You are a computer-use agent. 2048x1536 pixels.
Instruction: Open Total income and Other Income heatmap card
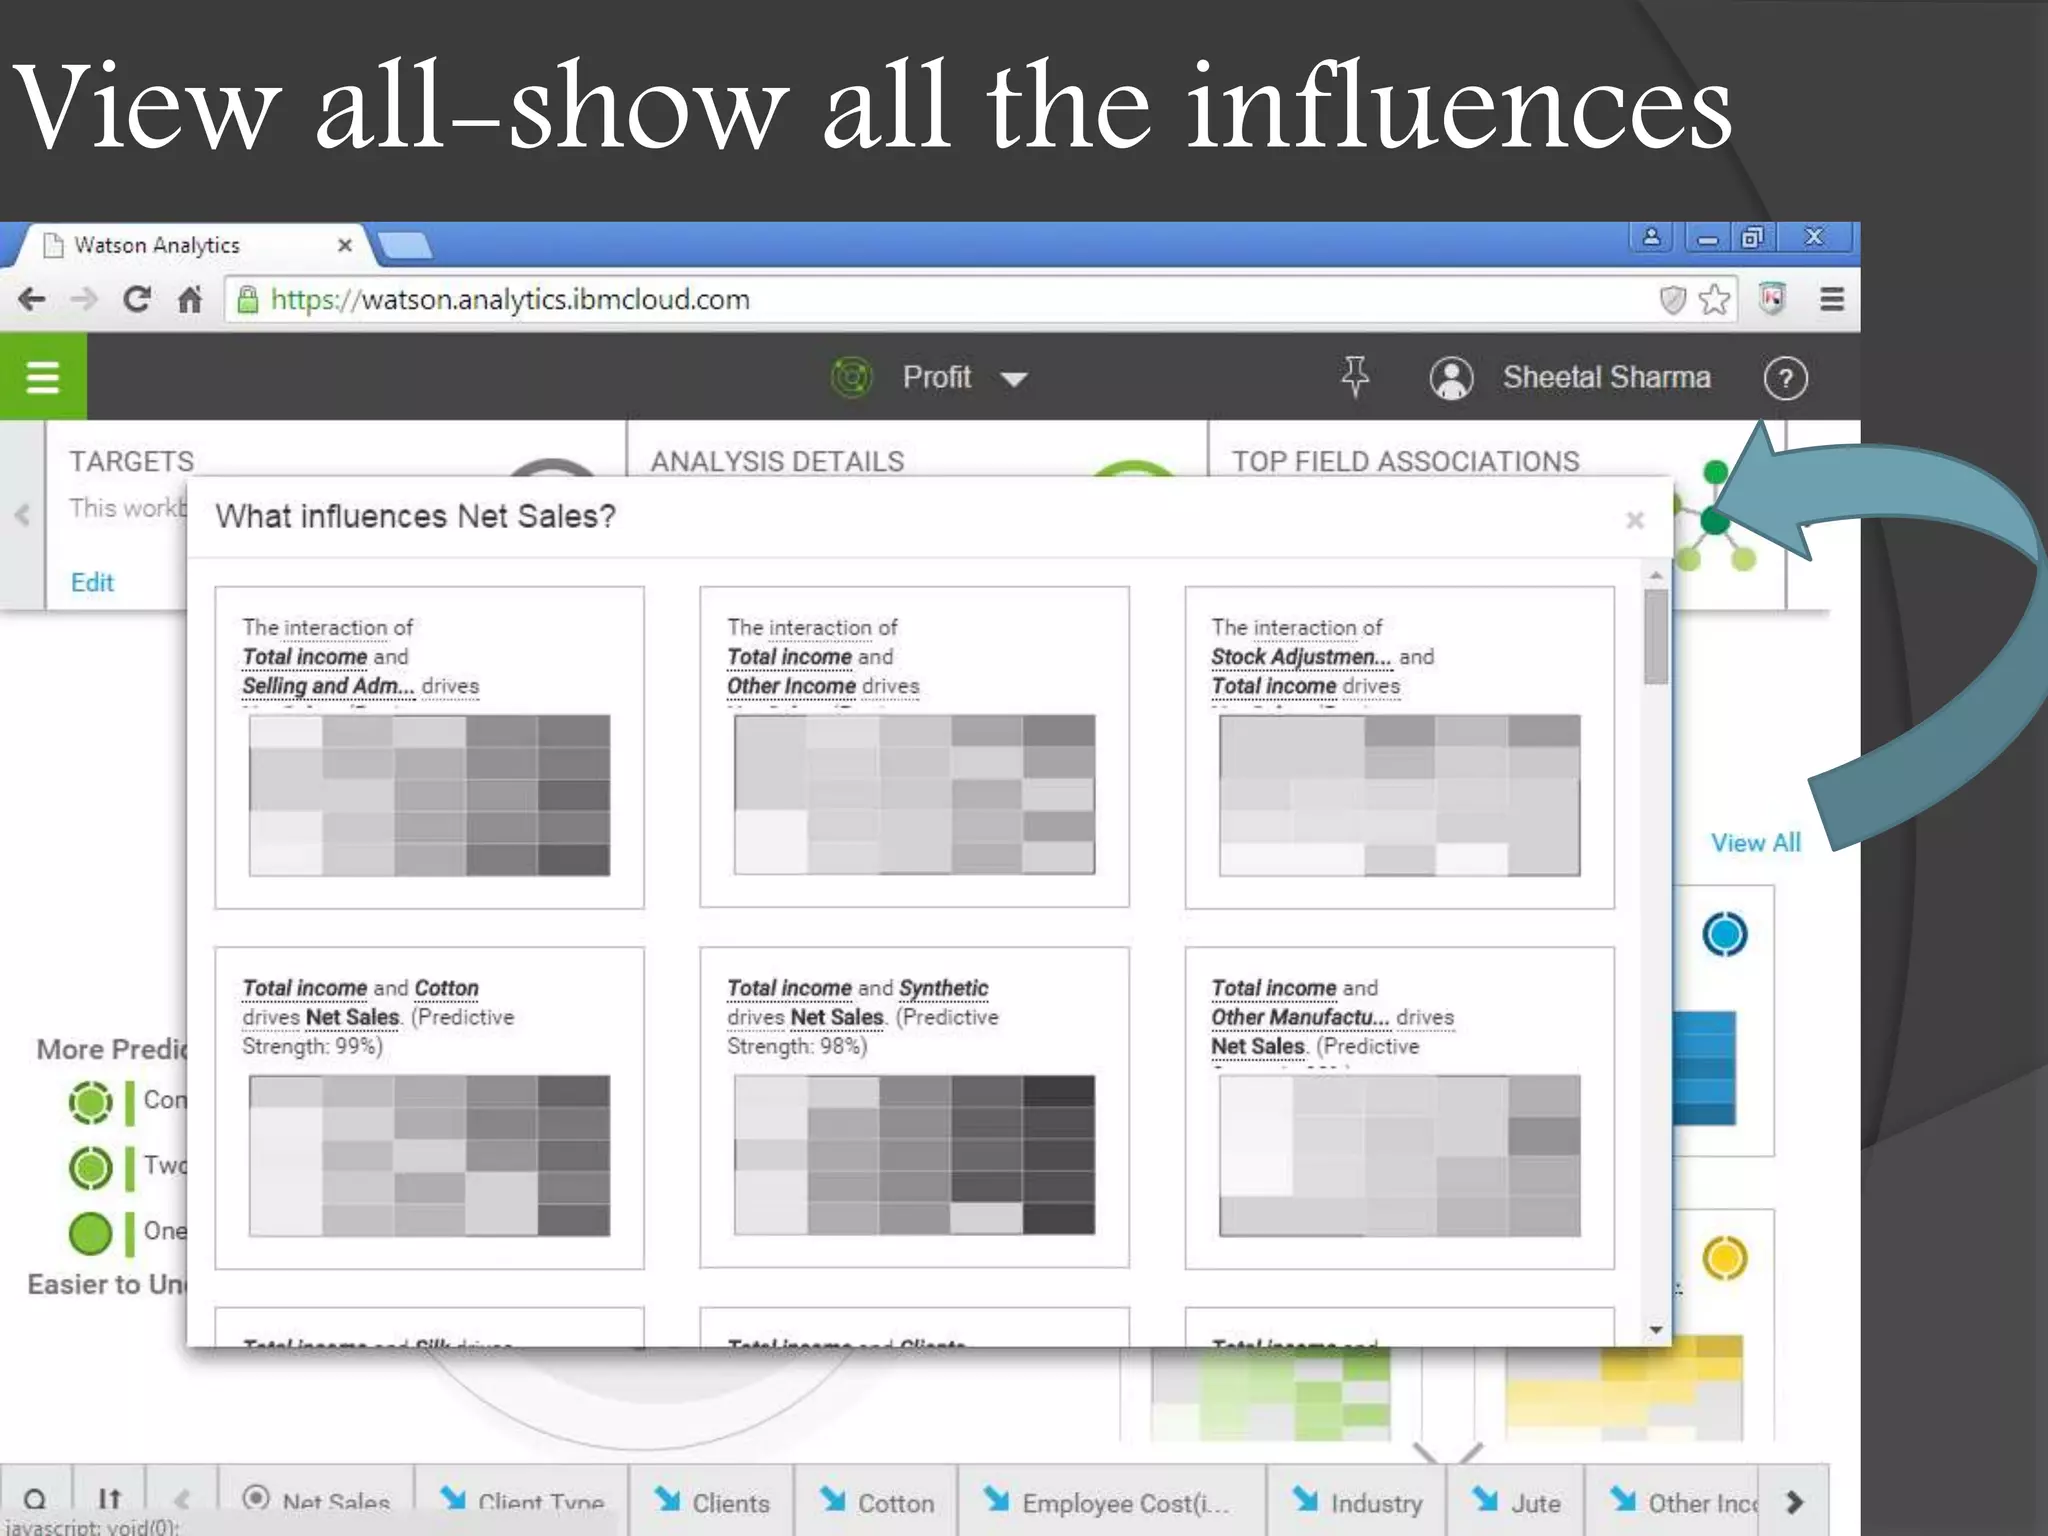point(914,748)
